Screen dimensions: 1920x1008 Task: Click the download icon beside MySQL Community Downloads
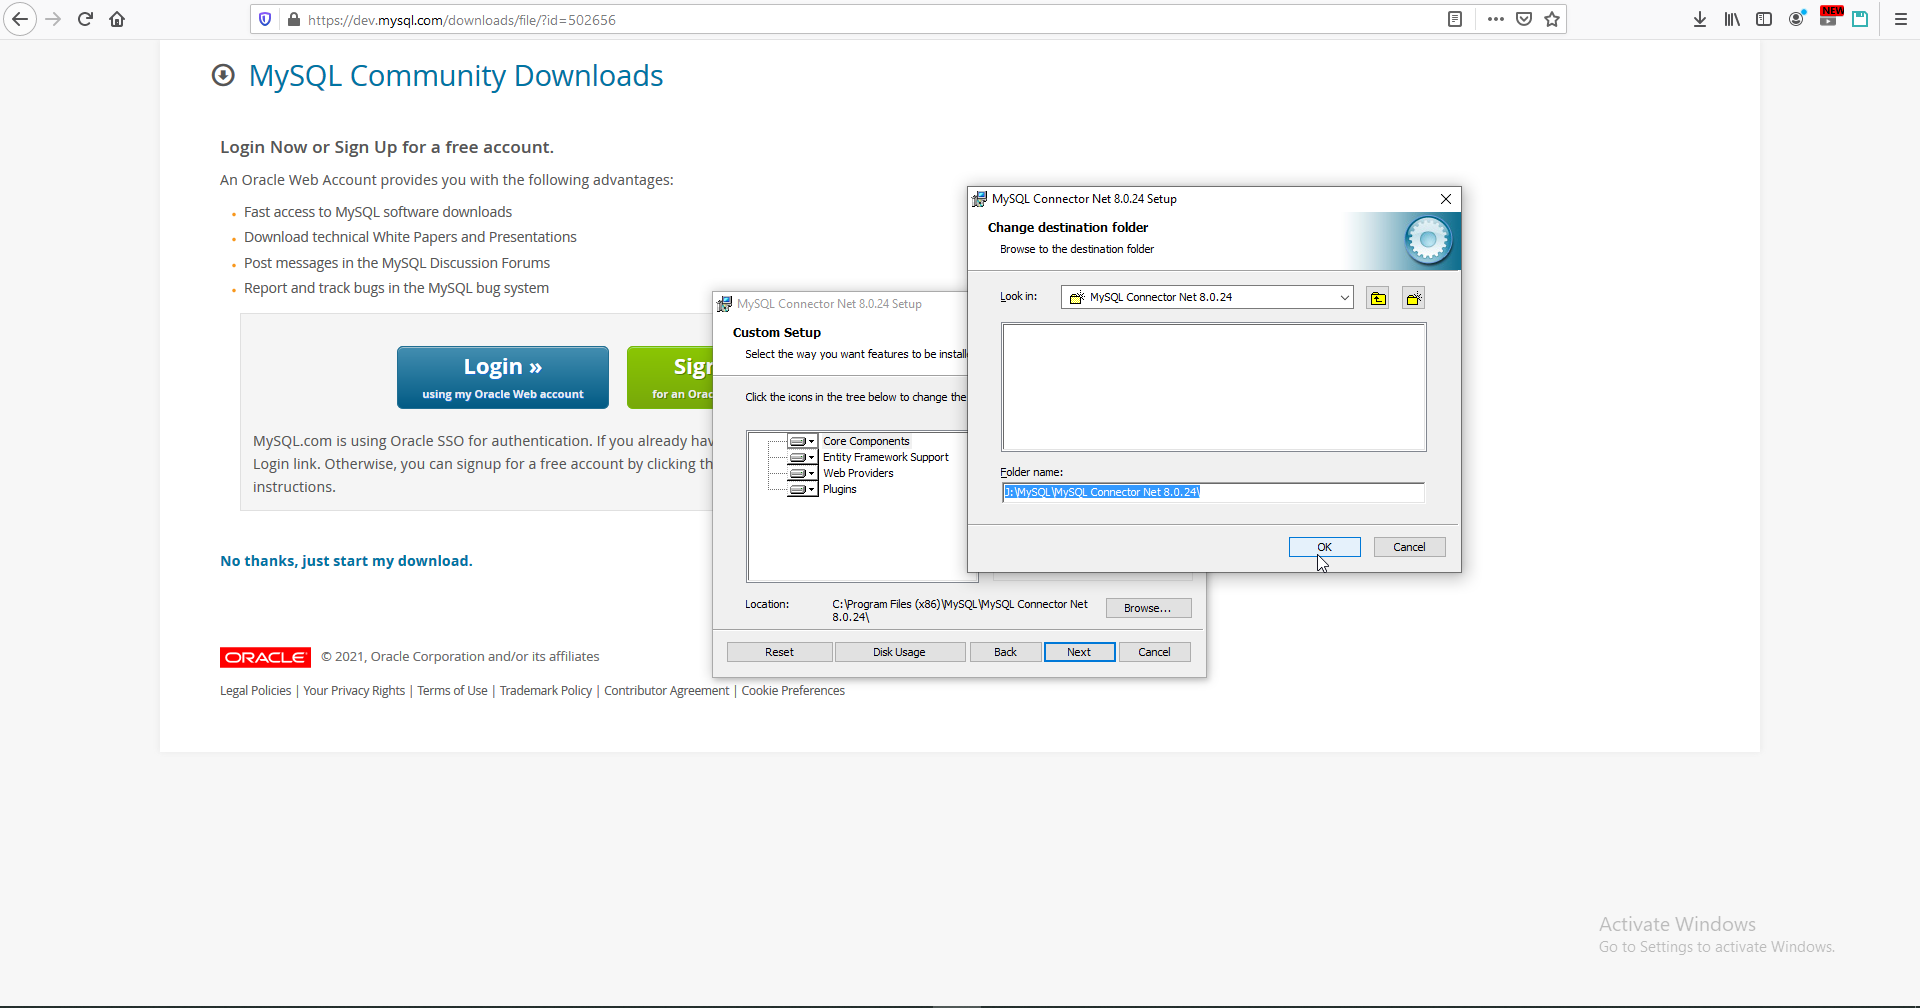click(223, 75)
